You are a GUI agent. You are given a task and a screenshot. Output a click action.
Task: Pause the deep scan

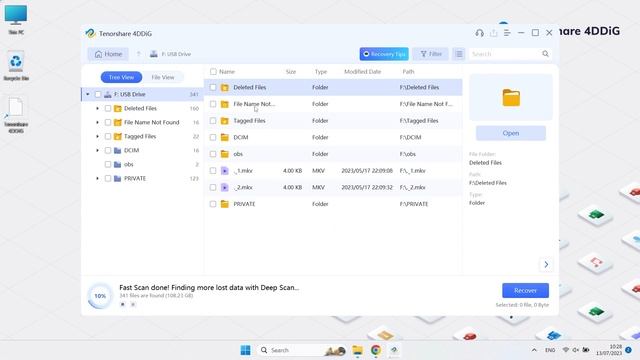122,304
